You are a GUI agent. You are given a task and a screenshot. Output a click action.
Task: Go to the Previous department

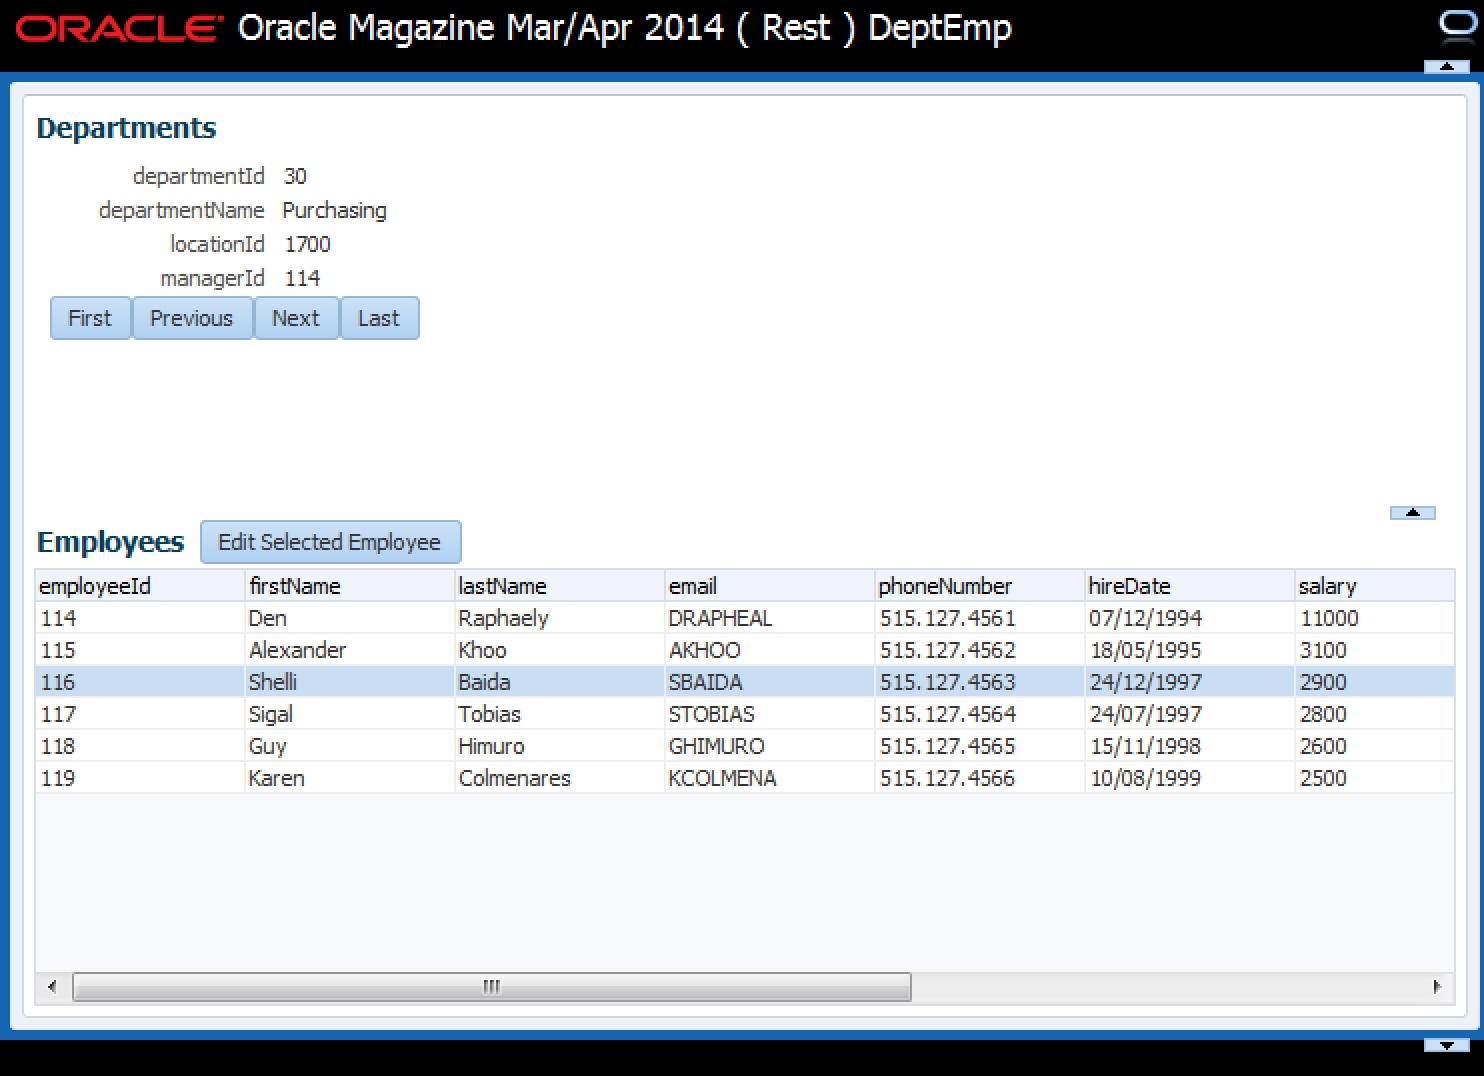(x=191, y=318)
